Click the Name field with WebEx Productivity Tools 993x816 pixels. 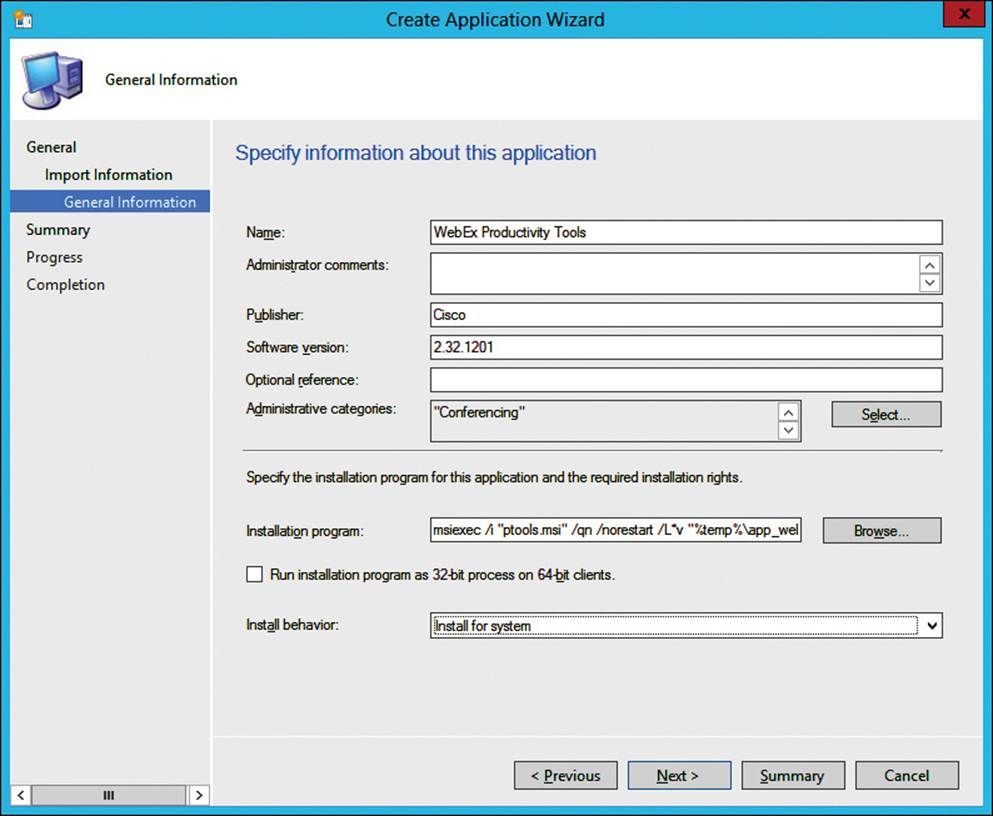686,232
